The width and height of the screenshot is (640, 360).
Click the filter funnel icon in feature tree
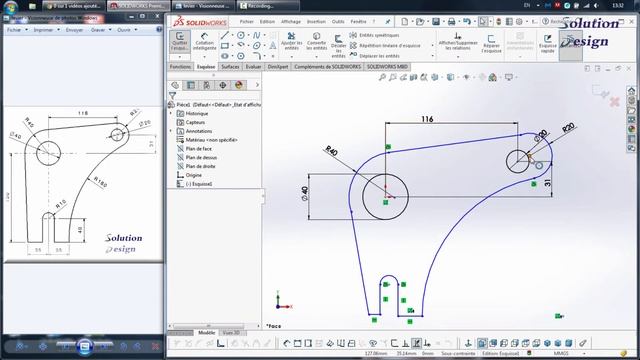point(172,96)
